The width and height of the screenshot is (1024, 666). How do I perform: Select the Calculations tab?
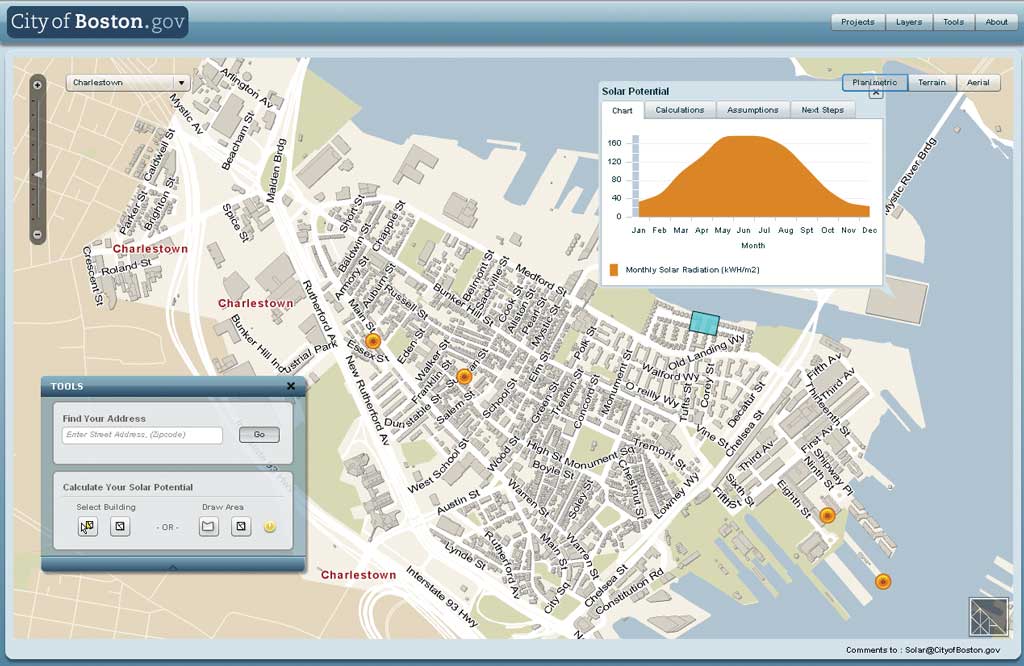point(680,110)
